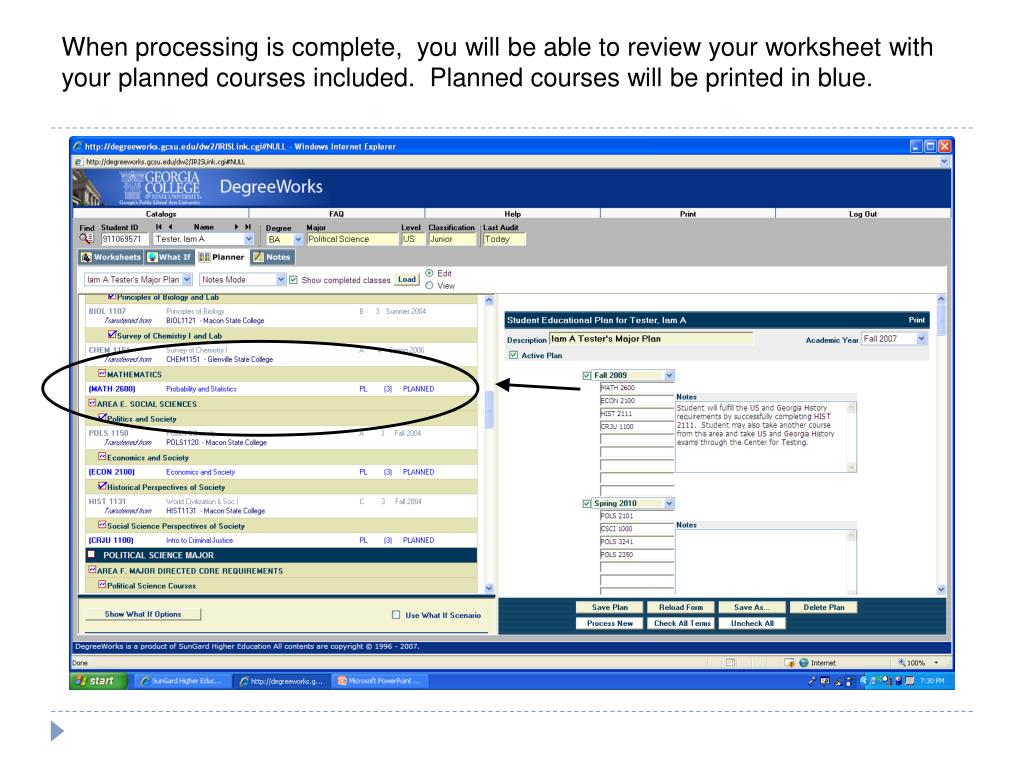Open the Windows start button
Image resolution: width=1024 pixels, height=768 pixels.
point(99,680)
